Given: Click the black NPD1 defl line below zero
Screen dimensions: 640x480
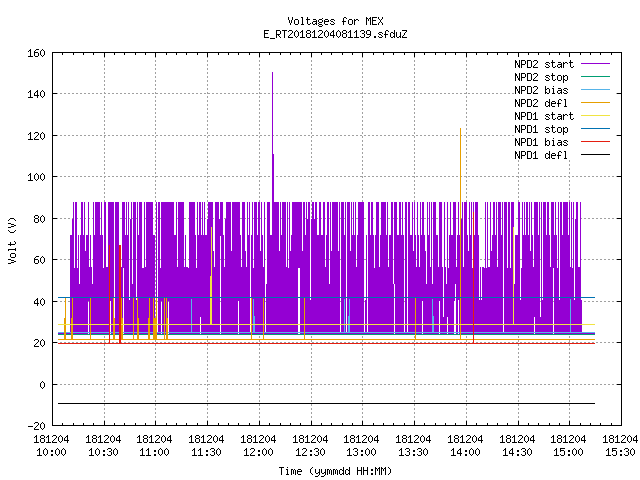Looking at the screenshot, I should (x=327, y=404).
